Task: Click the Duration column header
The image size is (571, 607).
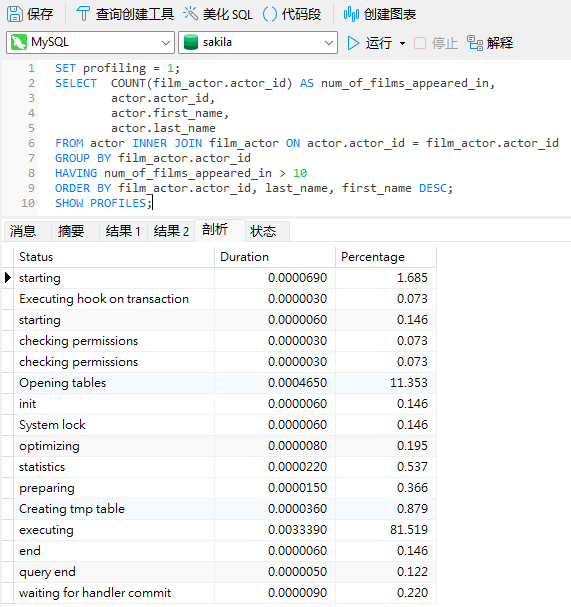Action: [275, 257]
